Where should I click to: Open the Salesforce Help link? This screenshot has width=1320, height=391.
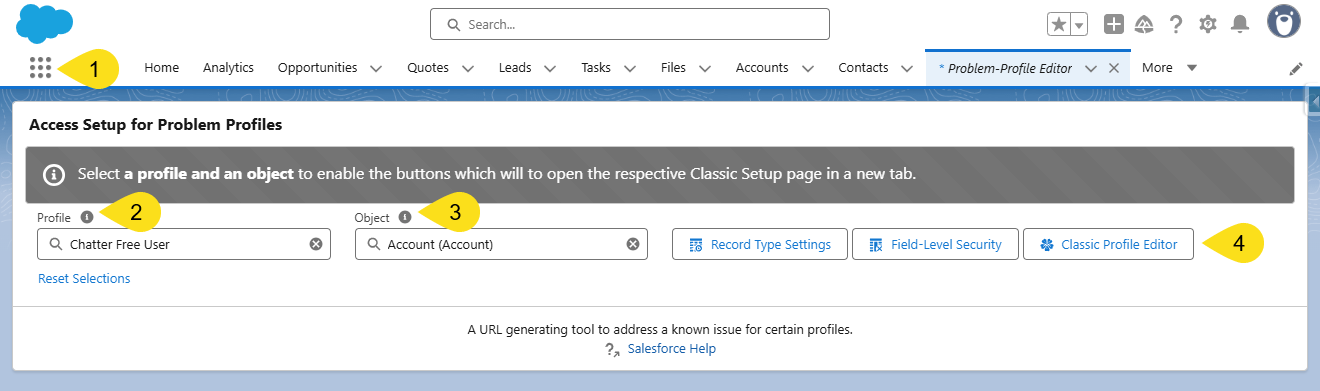pyautogui.click(x=671, y=349)
